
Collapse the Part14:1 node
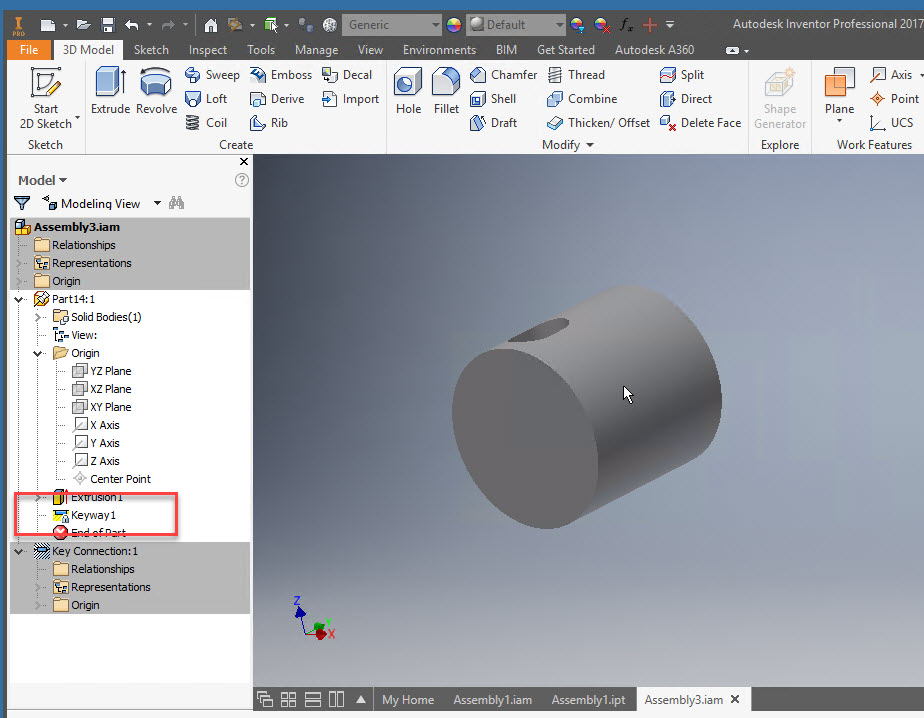coord(17,298)
